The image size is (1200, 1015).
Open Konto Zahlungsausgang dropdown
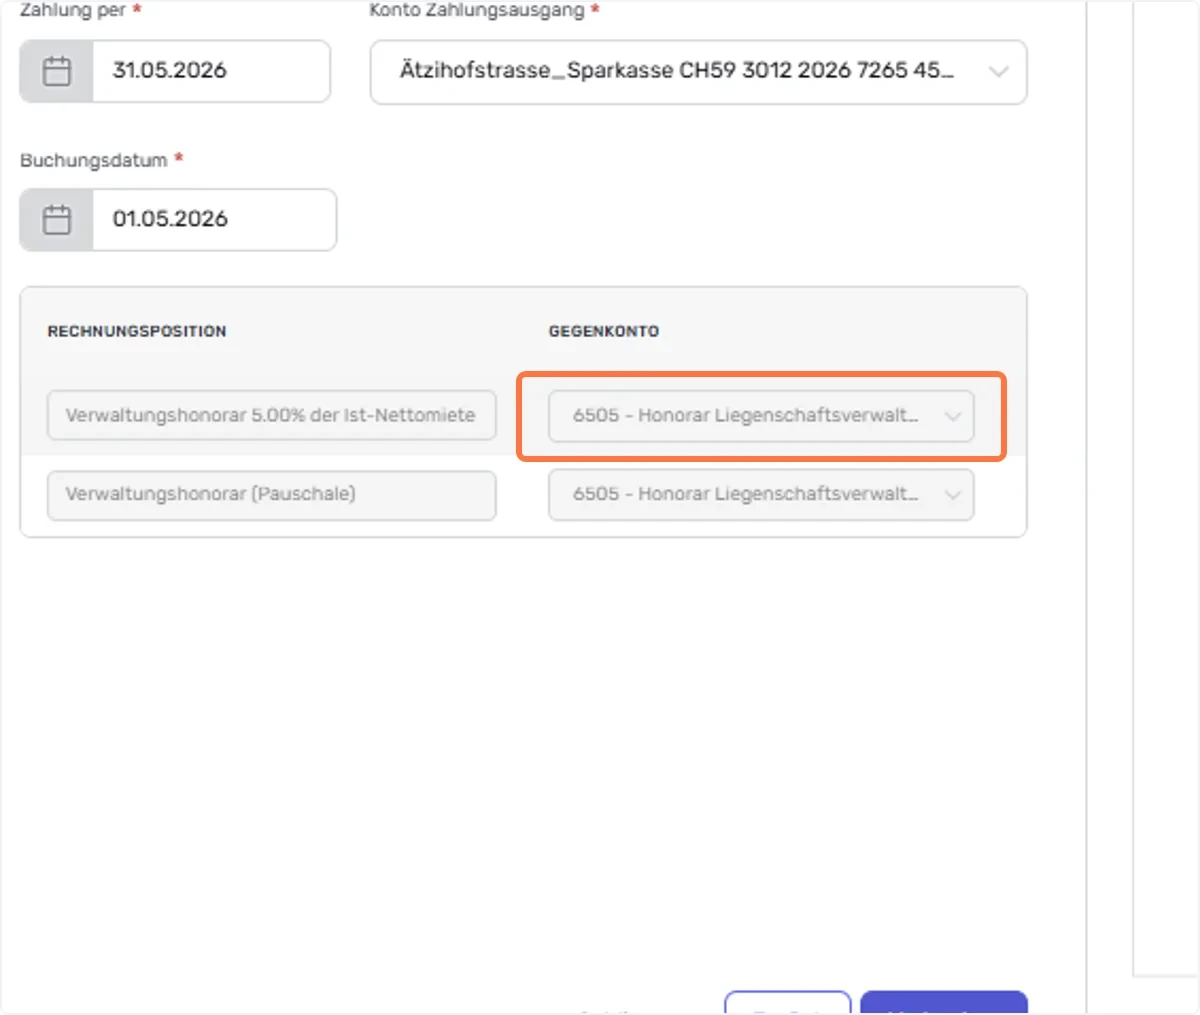click(698, 72)
